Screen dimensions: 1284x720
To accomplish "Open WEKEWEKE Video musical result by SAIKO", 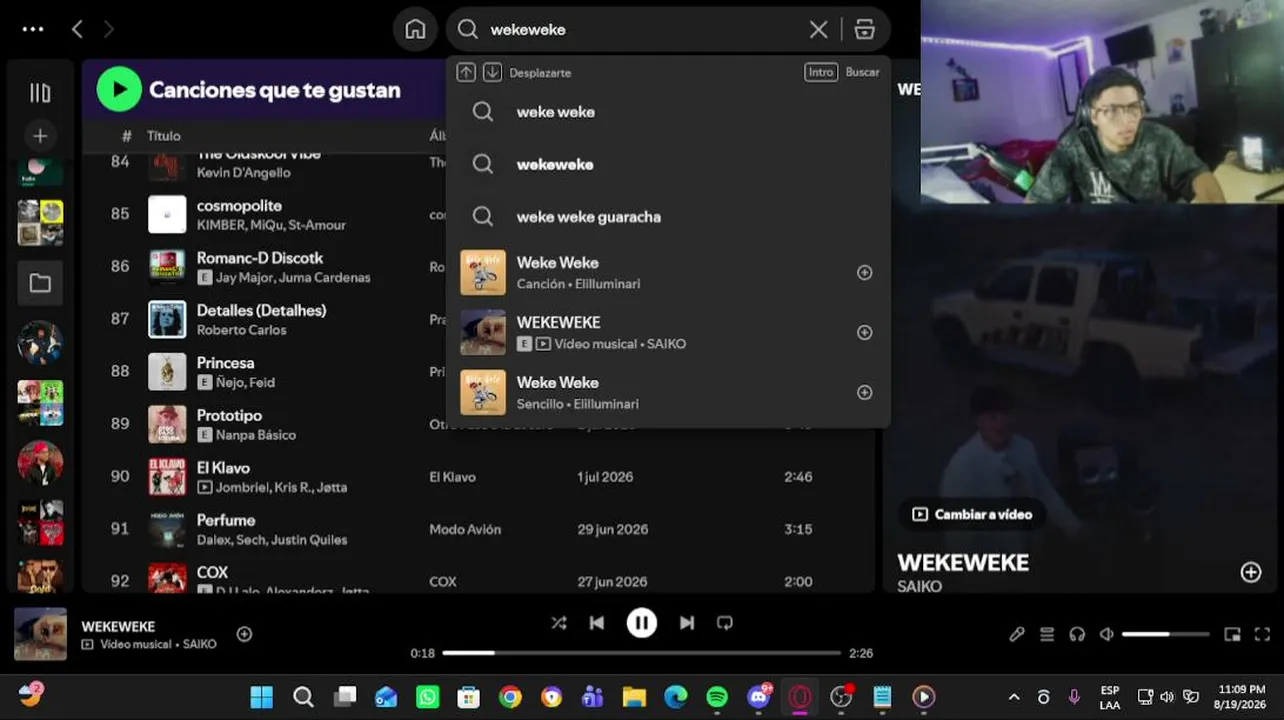I will click(668, 332).
